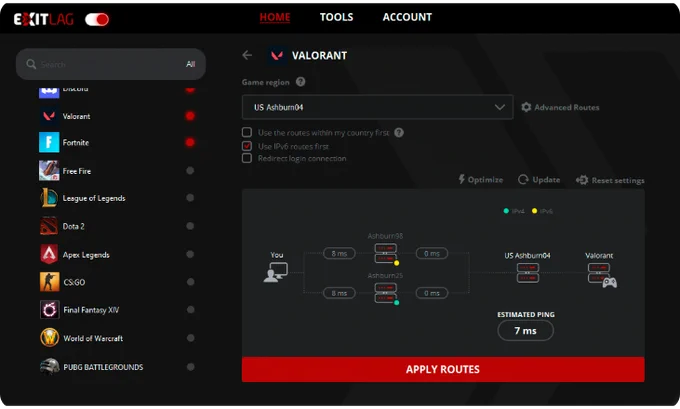This screenshot has width=680, height=409.
Task: Click the Valorant icon in game list
Action: click(x=49, y=116)
